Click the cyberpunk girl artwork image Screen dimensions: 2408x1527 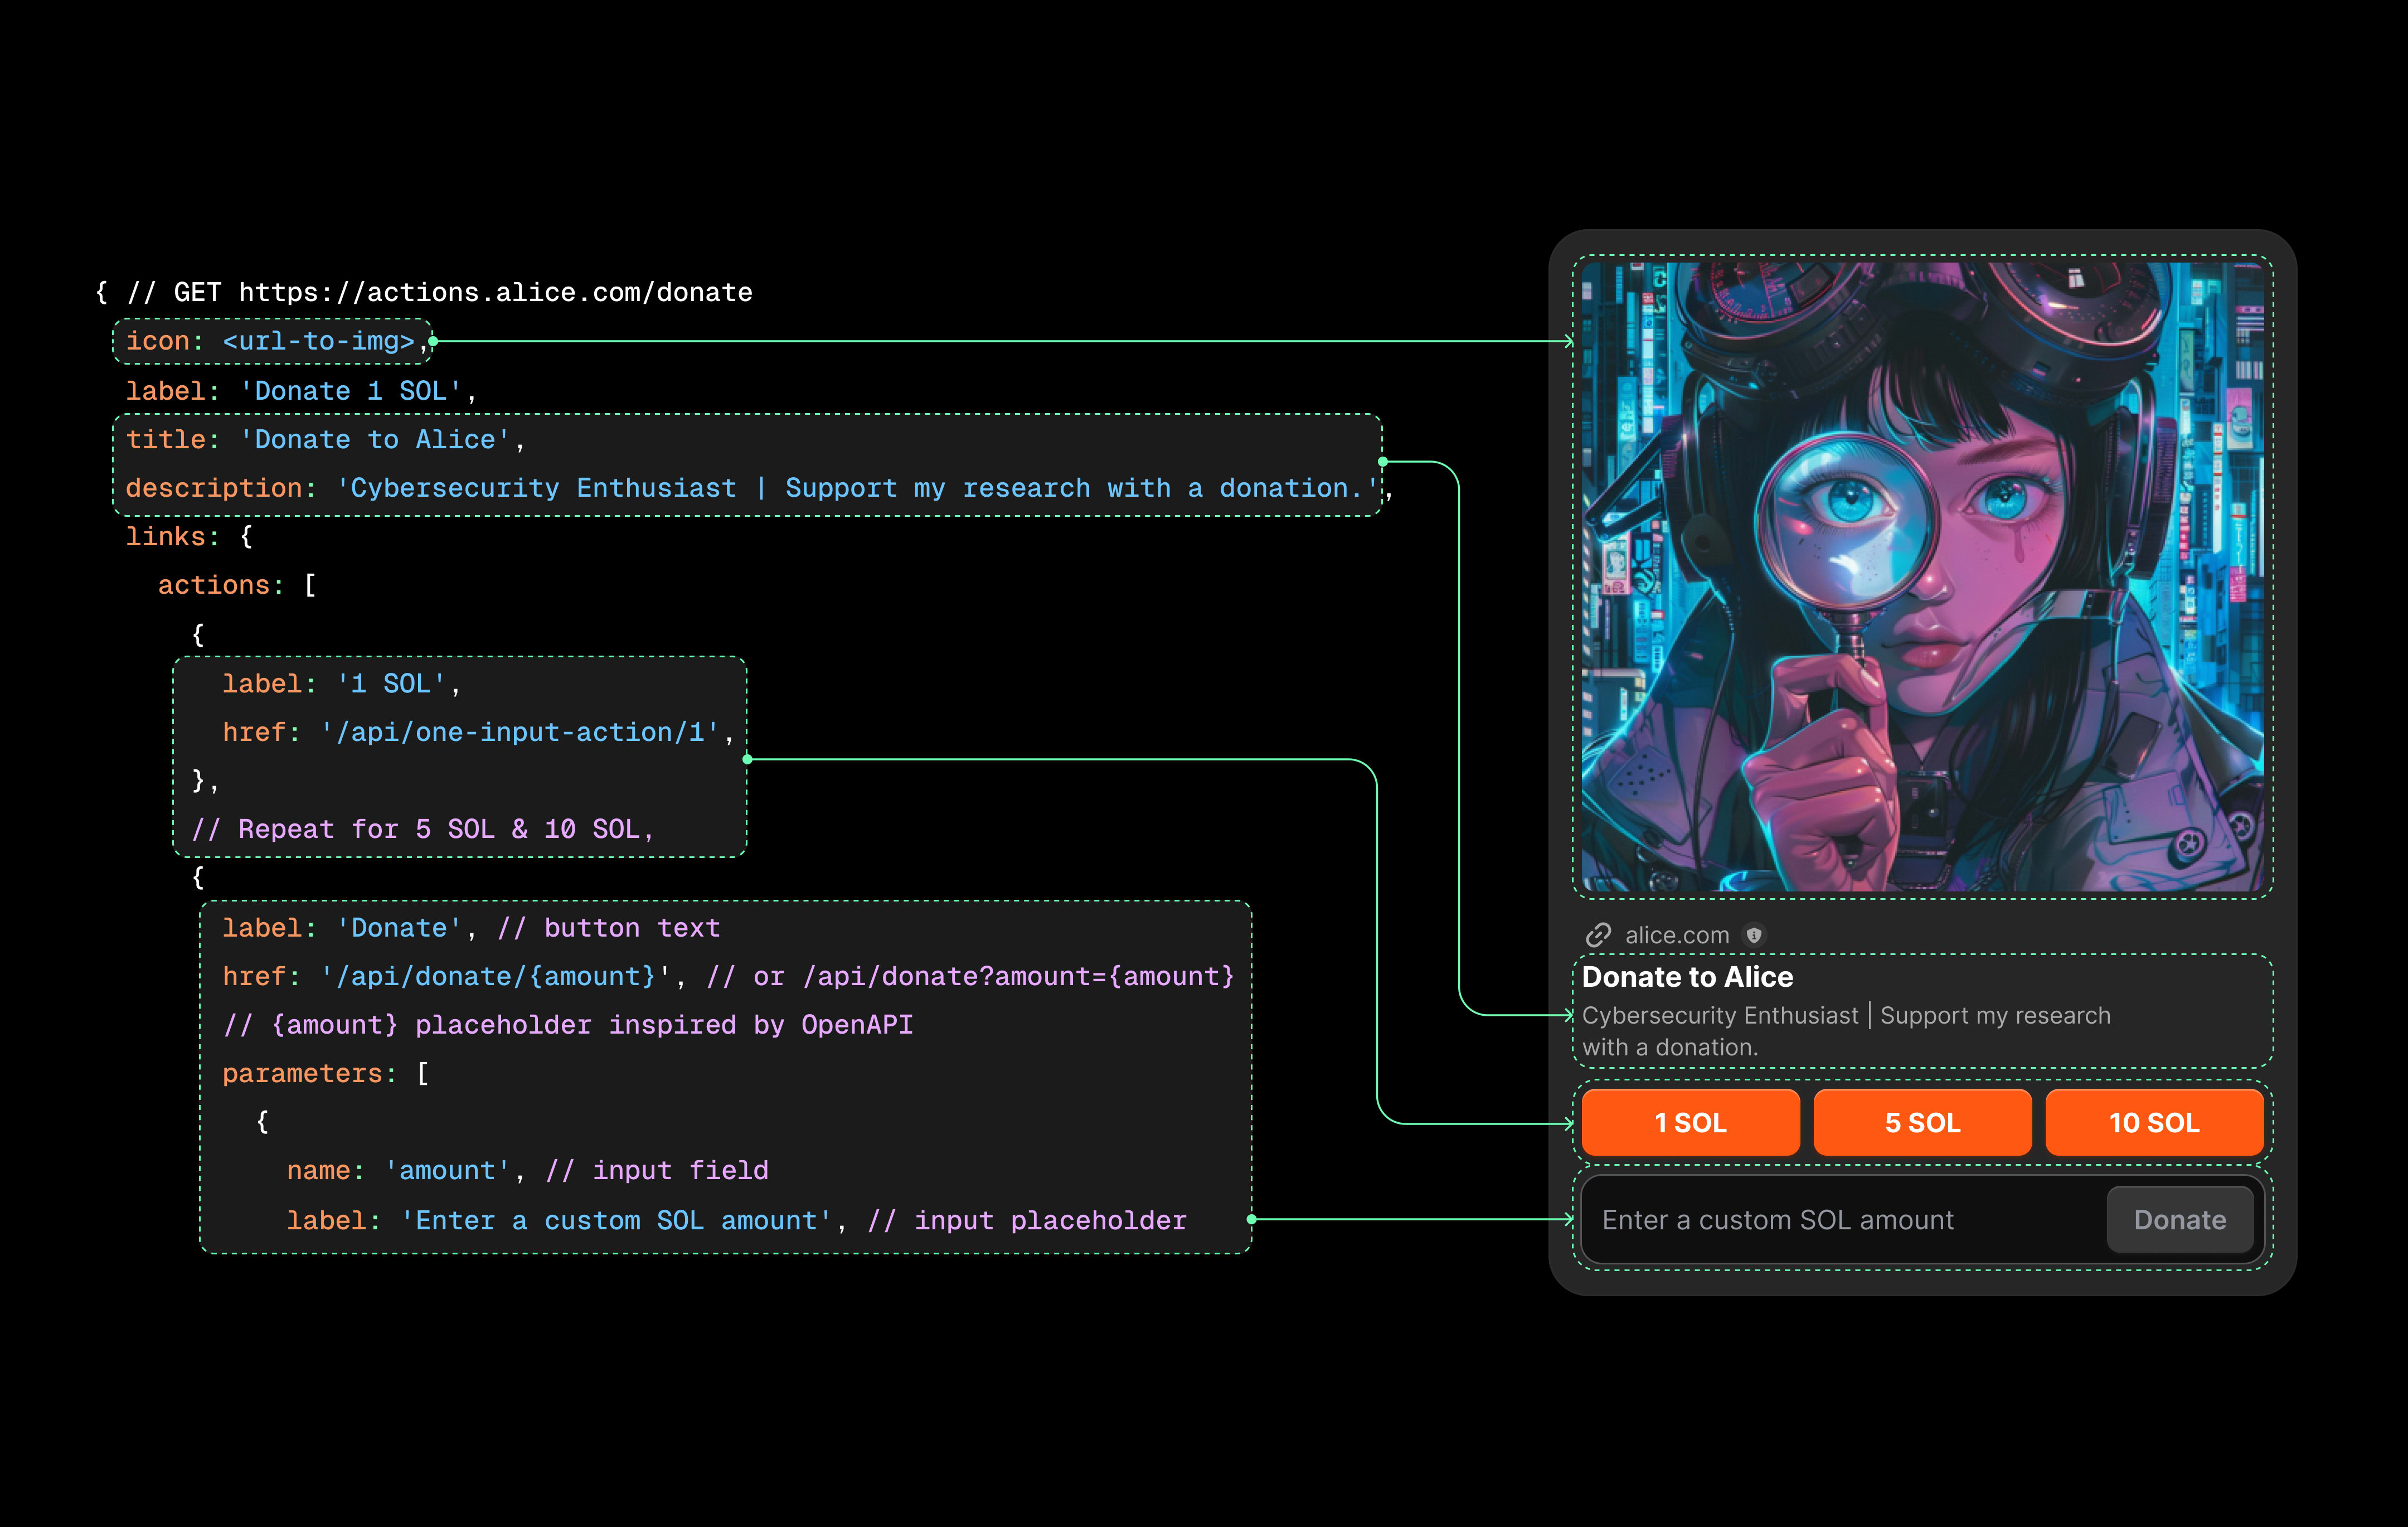point(1922,577)
